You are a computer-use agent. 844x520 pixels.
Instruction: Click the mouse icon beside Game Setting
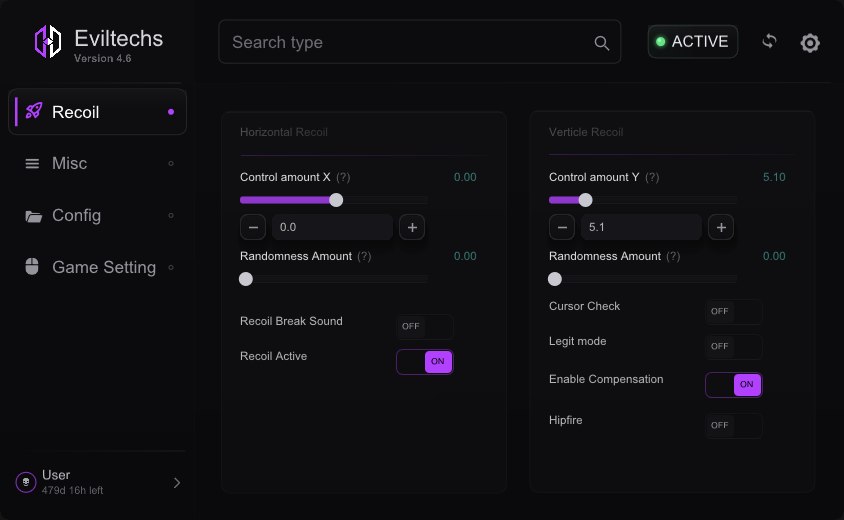(32, 266)
